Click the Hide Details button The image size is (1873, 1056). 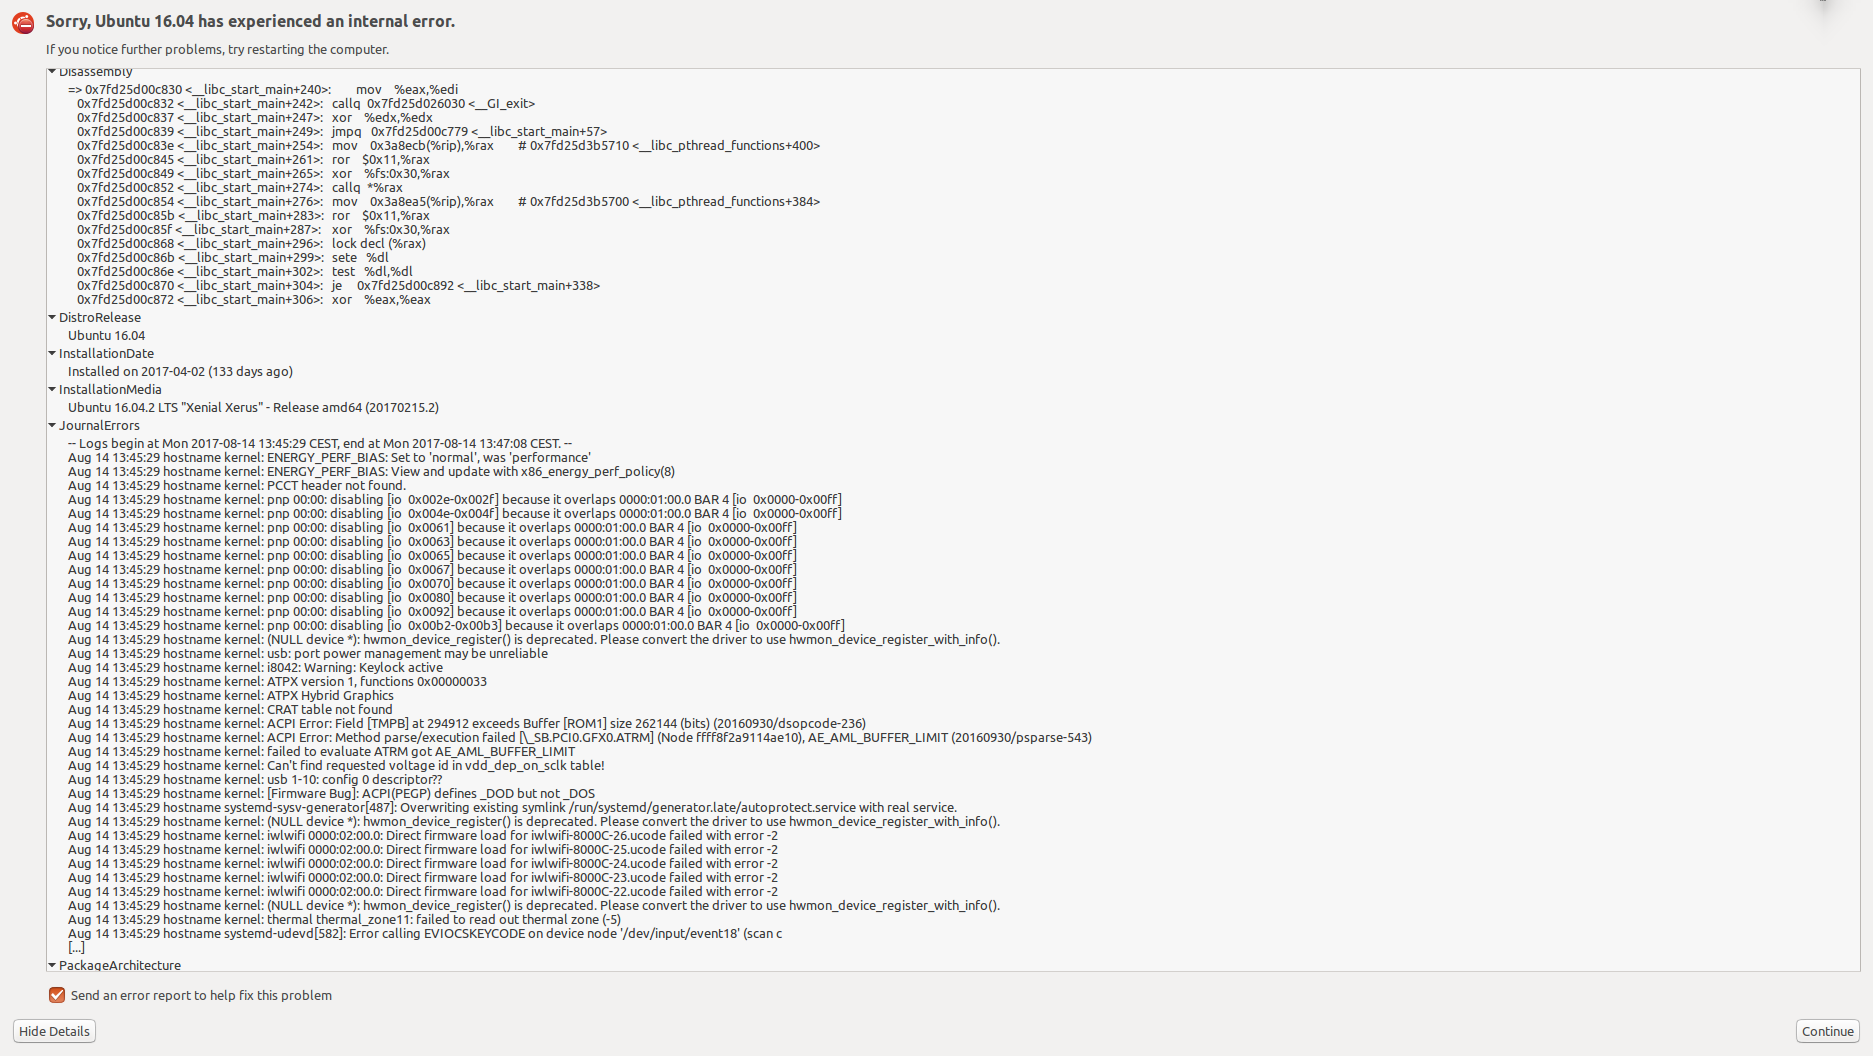click(54, 1031)
